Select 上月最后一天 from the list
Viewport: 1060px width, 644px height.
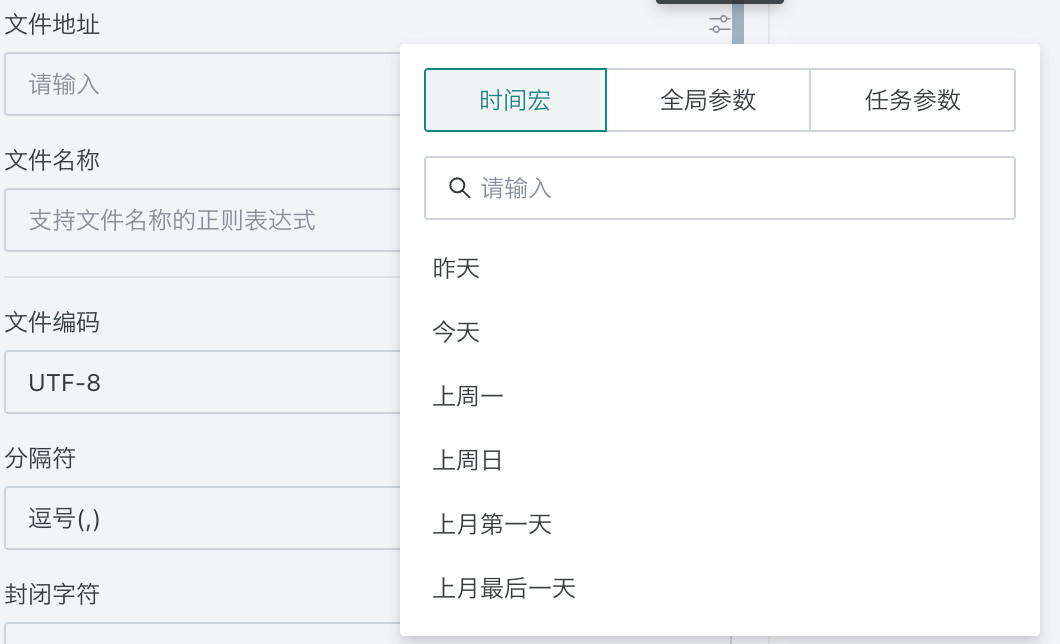(504, 588)
